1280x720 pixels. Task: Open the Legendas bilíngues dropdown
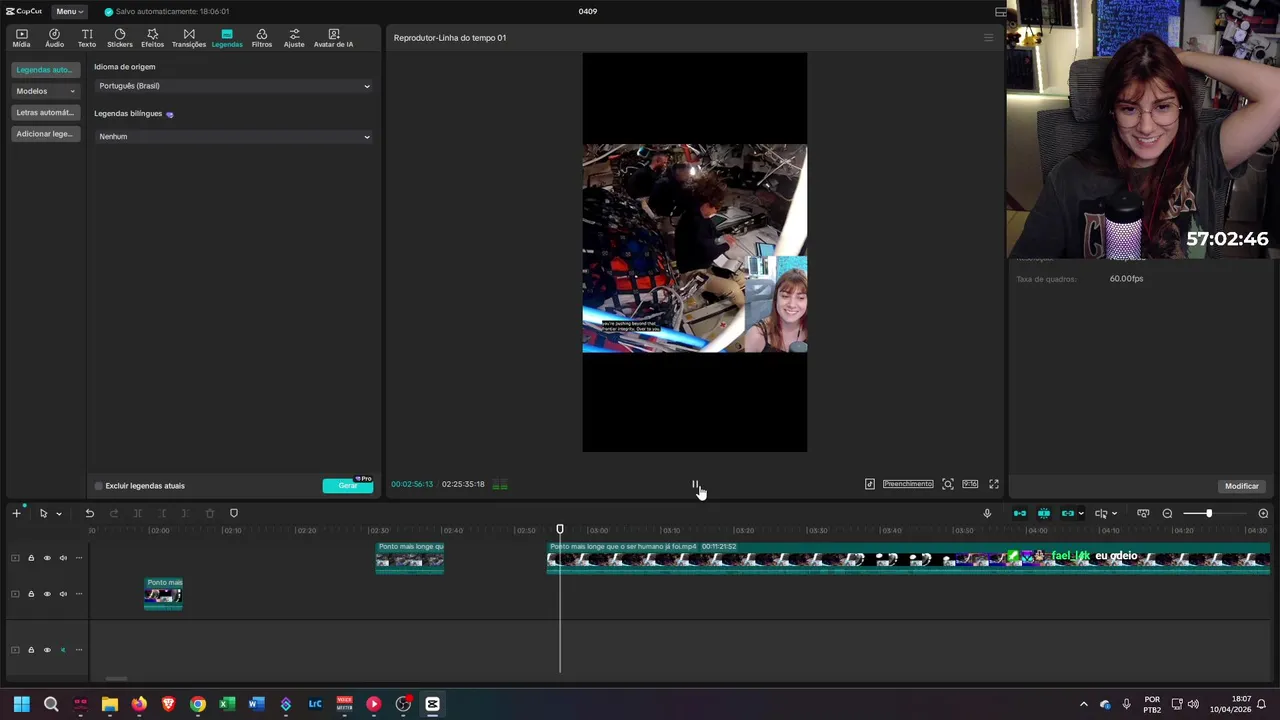click(x=234, y=136)
